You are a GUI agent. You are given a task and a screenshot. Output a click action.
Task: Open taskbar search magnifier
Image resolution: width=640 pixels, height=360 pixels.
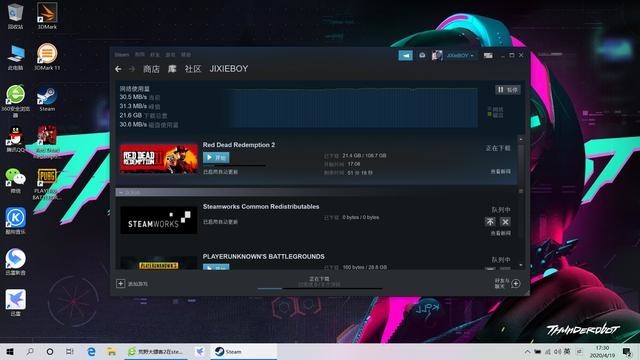[30, 351]
